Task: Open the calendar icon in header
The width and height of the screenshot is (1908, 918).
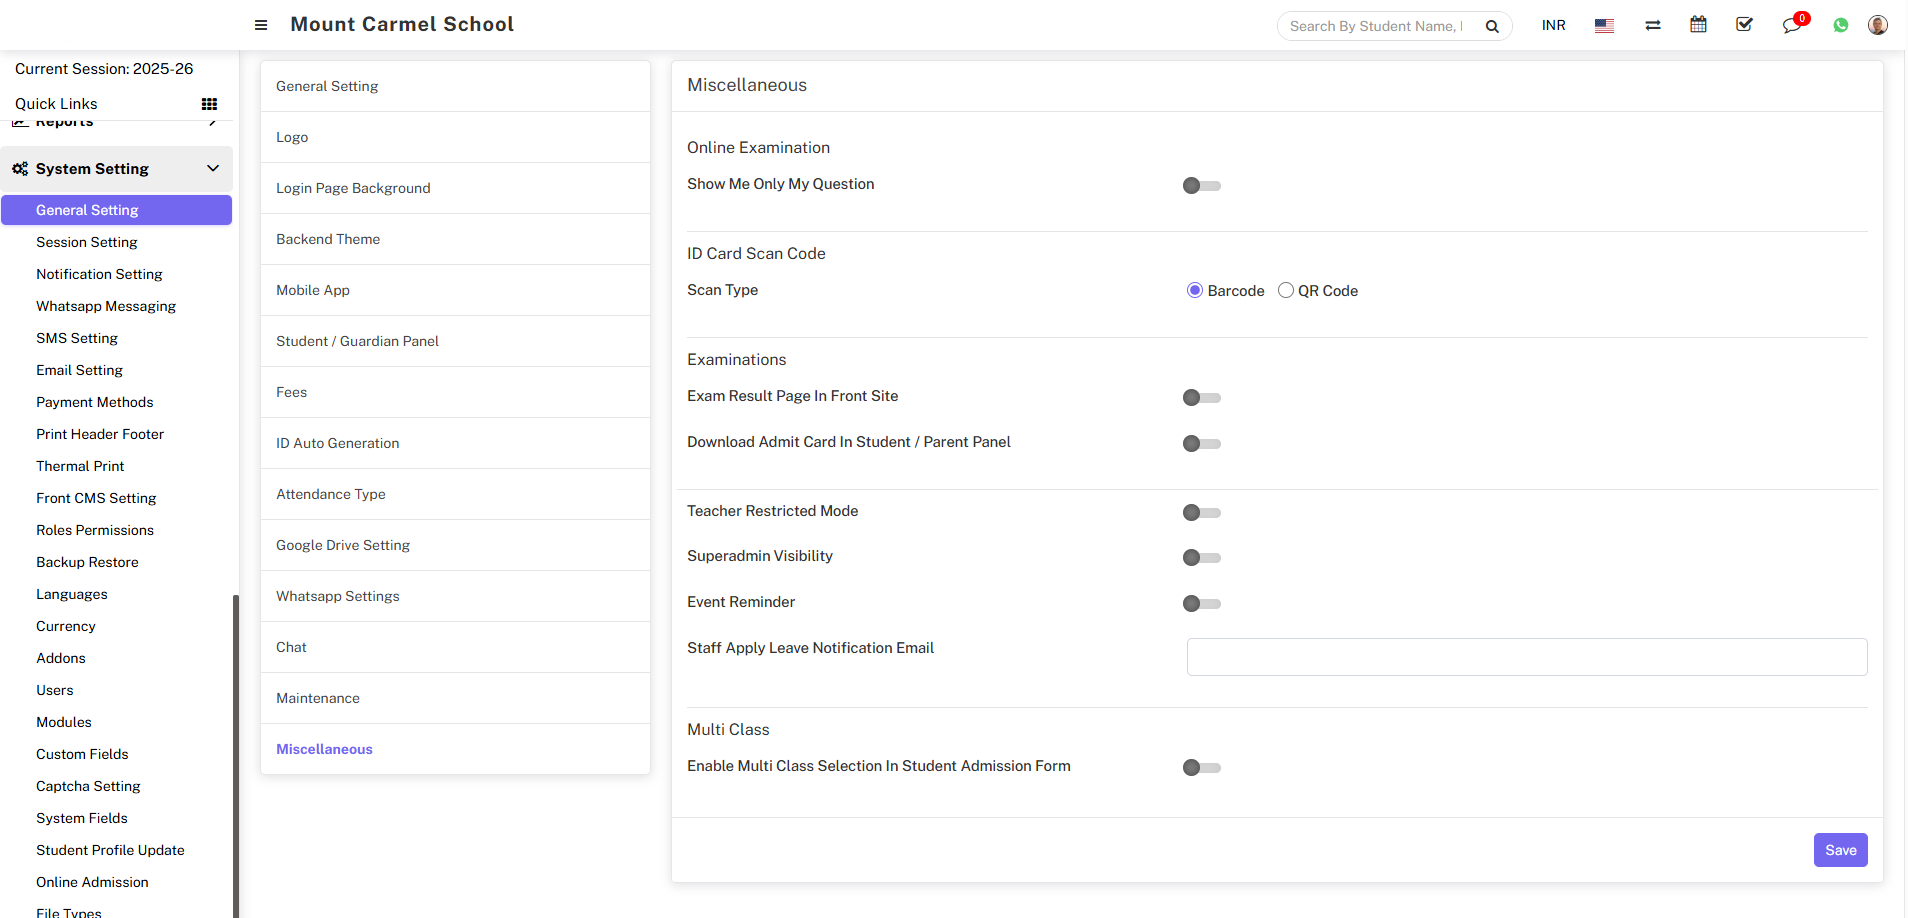Action: [x=1698, y=25]
